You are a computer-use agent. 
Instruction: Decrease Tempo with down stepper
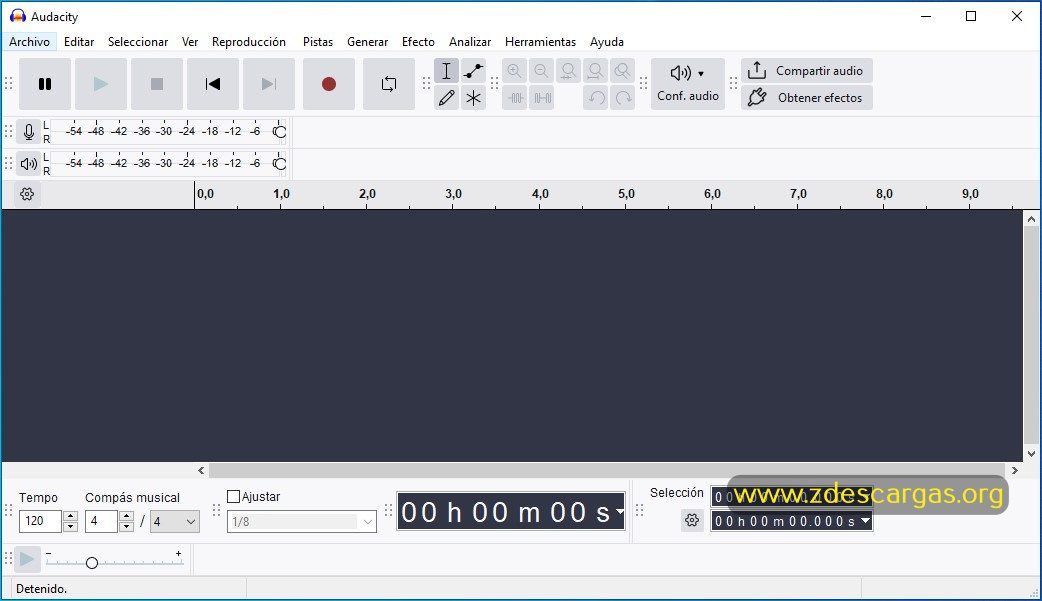pyautogui.click(x=70, y=527)
